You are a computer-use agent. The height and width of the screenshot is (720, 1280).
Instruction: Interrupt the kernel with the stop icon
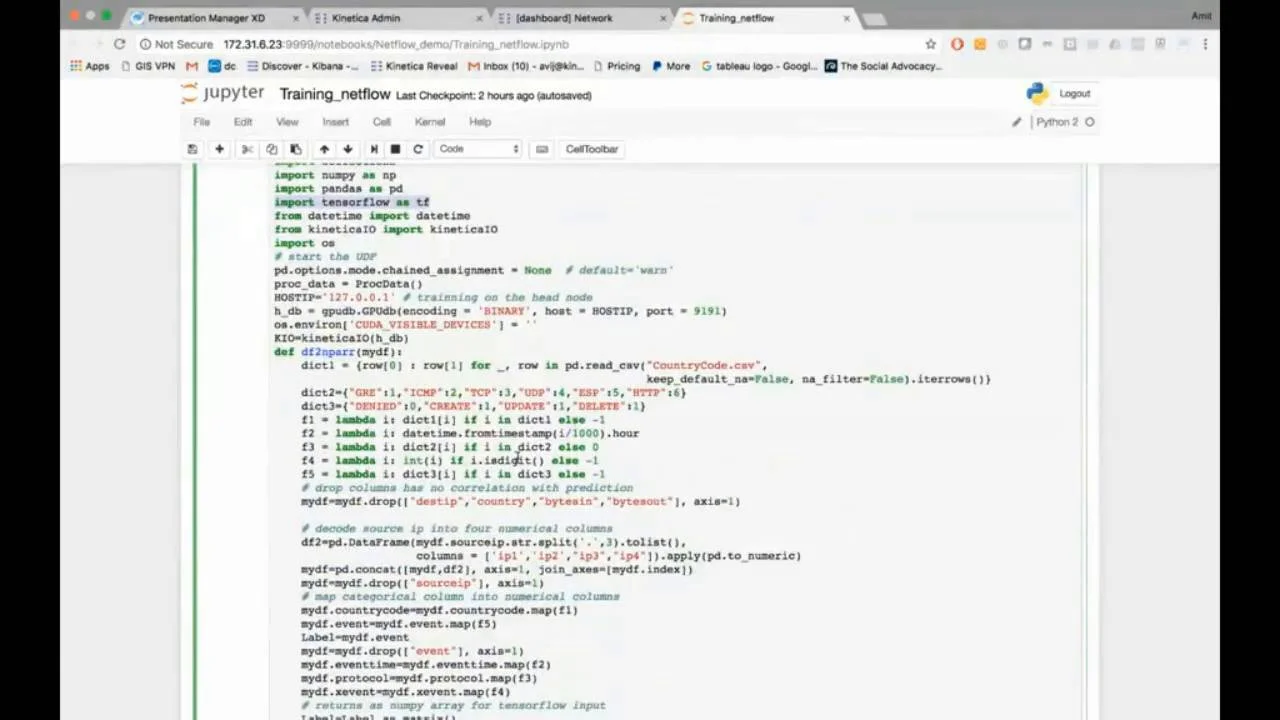(x=395, y=149)
